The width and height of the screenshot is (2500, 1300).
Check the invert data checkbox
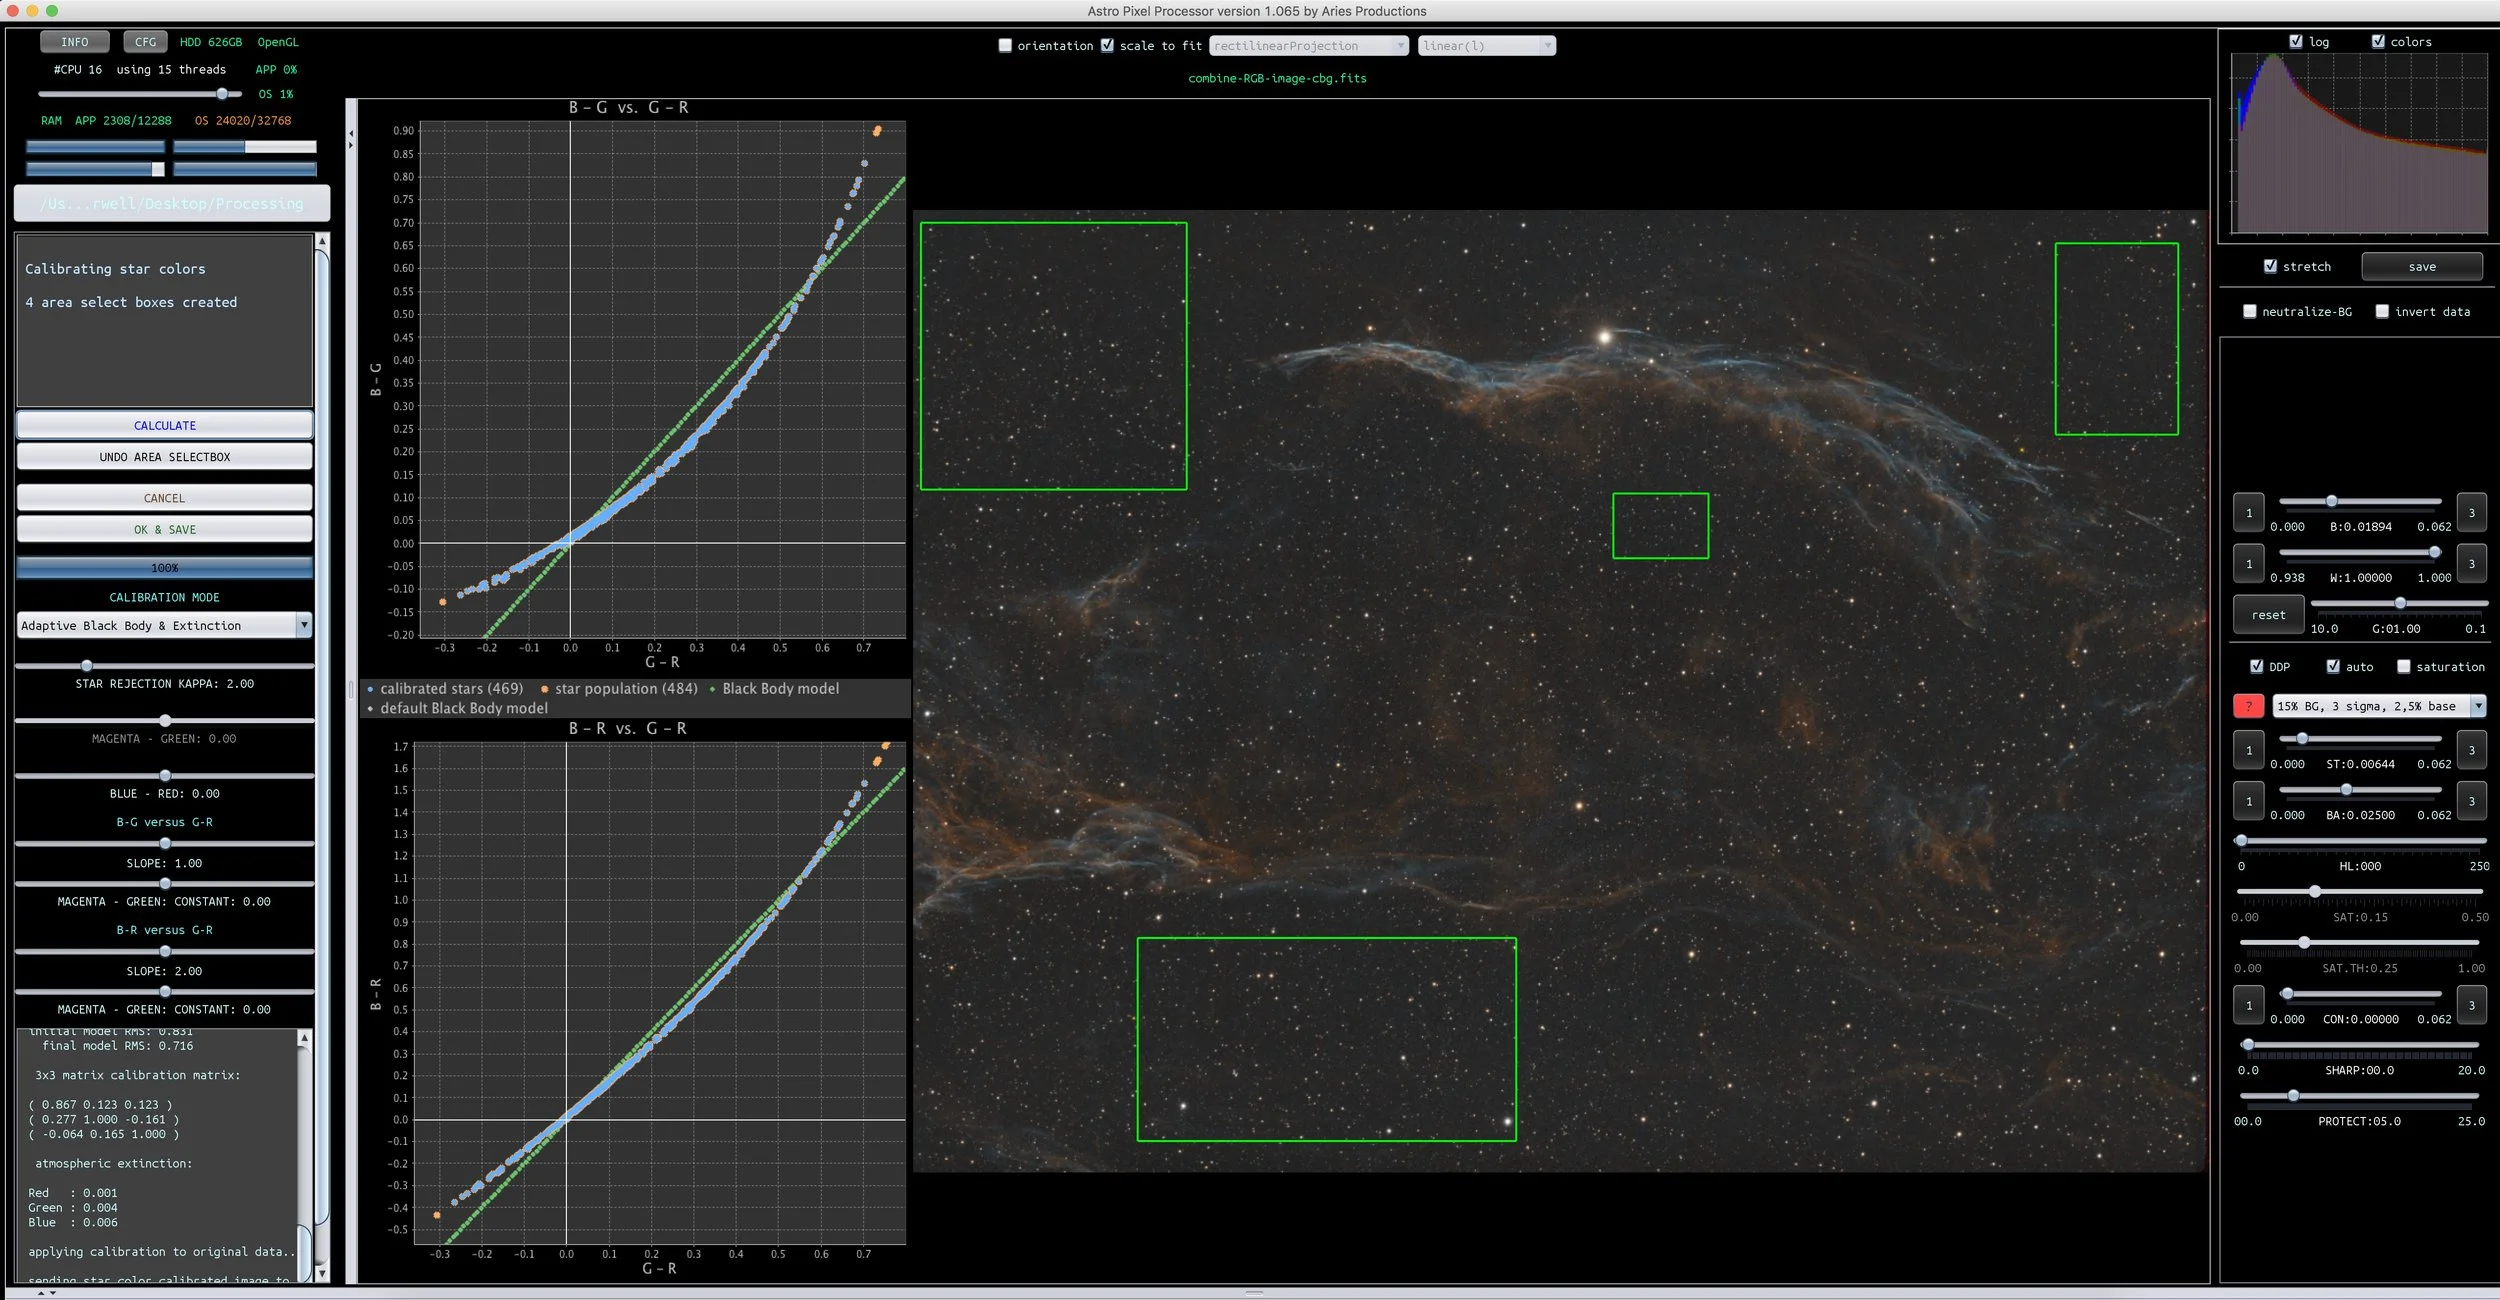point(2382,312)
